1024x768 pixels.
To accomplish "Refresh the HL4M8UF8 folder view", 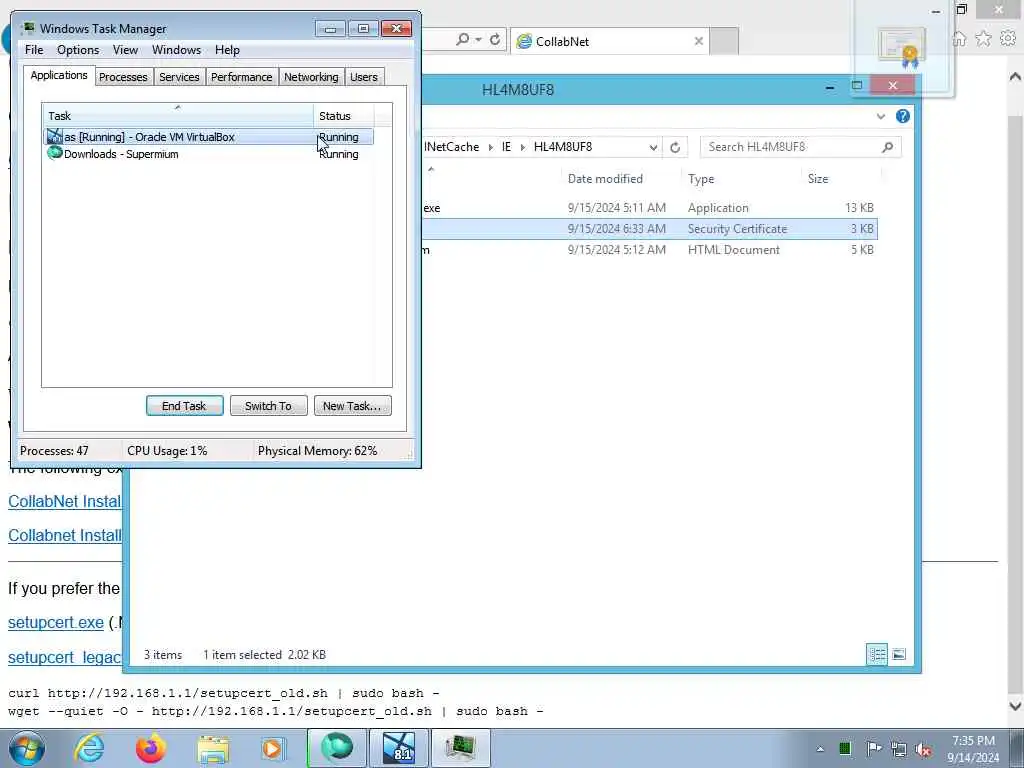I will [675, 147].
